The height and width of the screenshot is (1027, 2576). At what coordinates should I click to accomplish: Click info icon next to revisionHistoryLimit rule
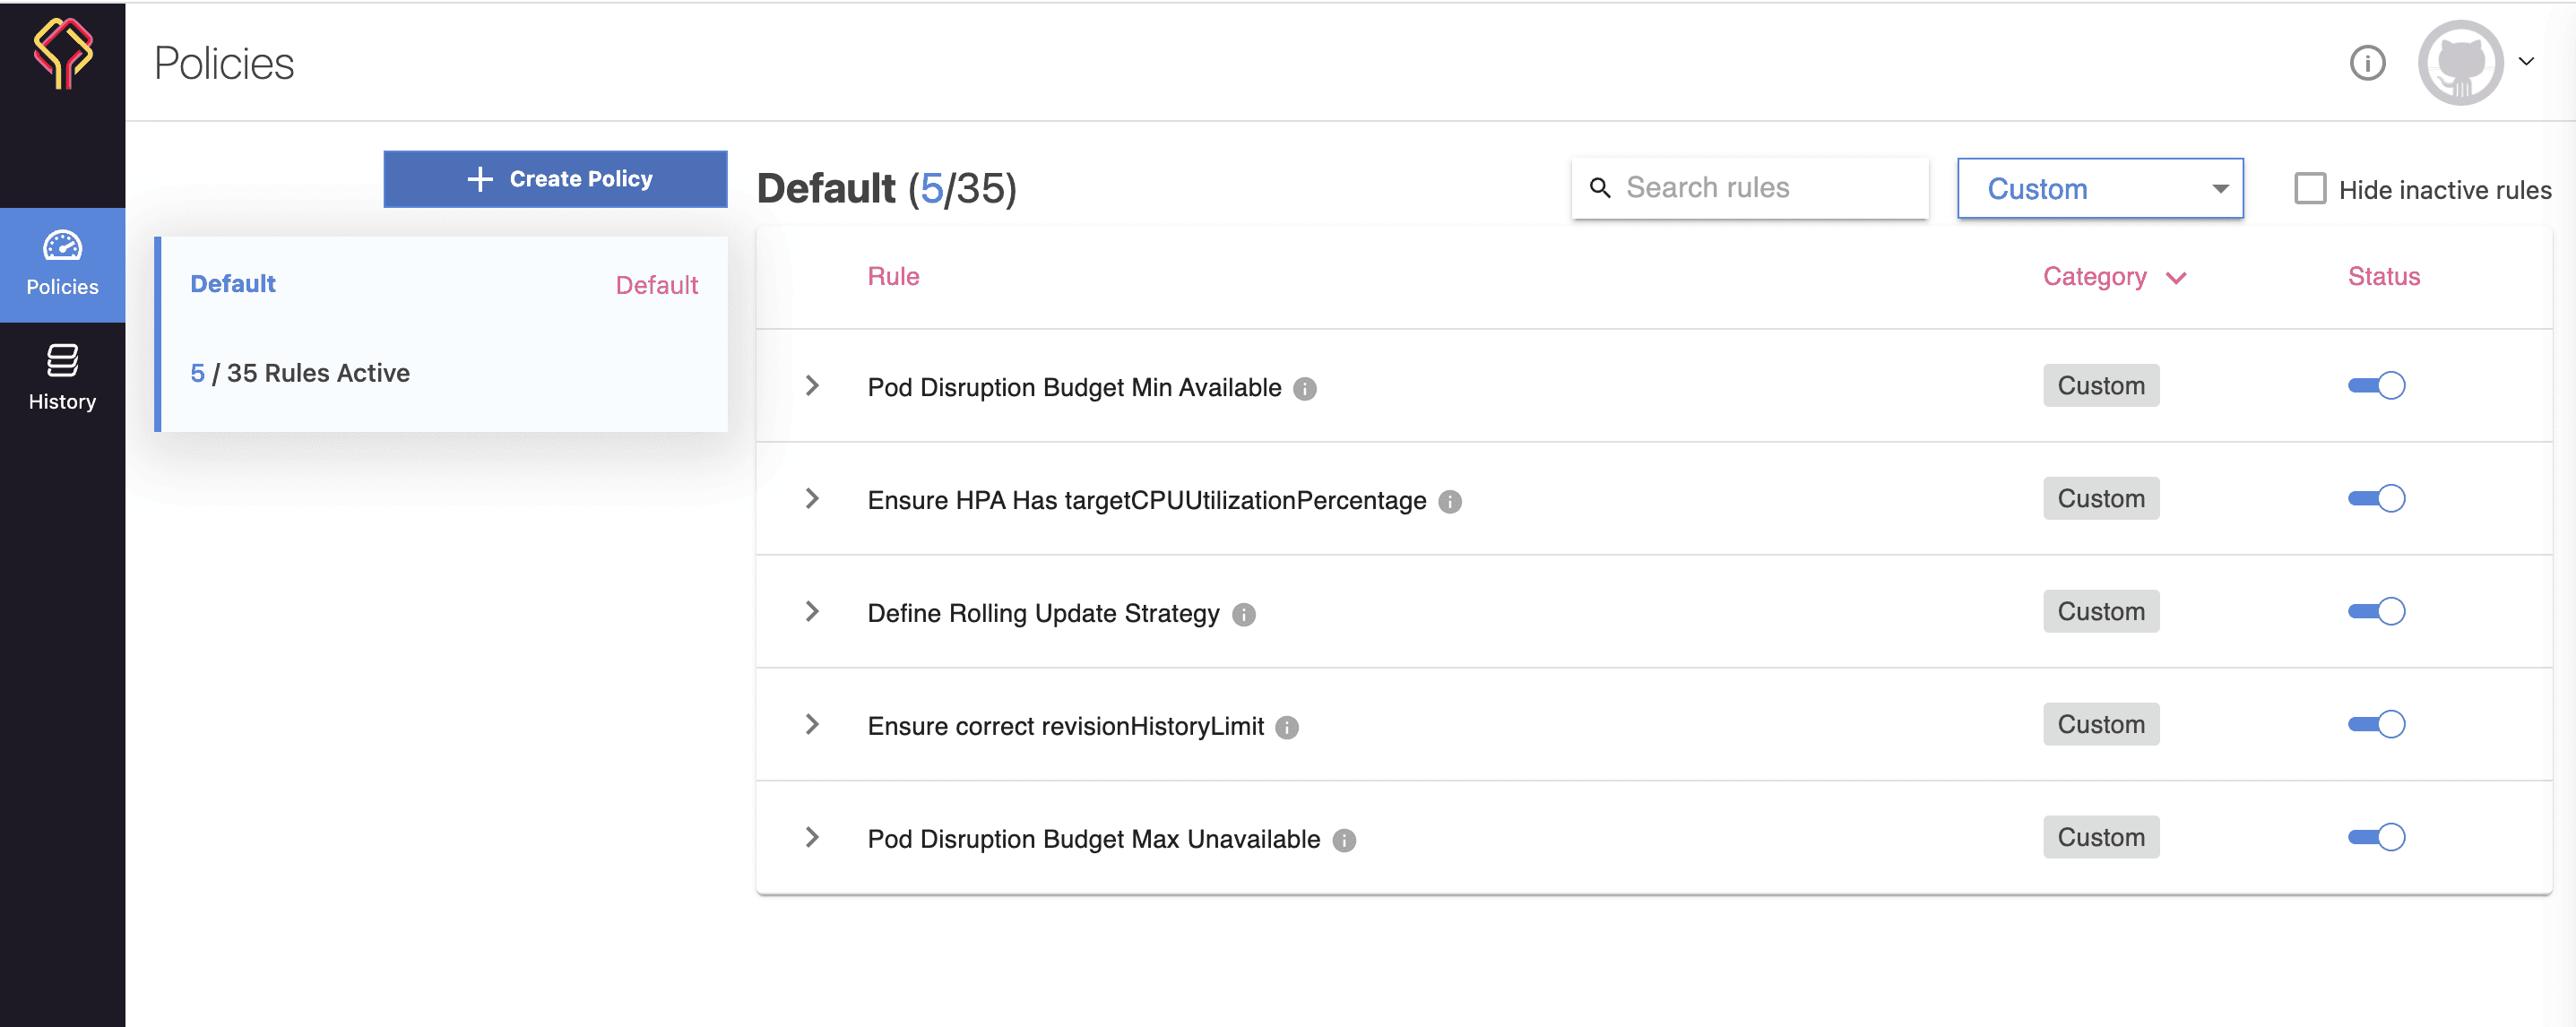tap(1287, 728)
